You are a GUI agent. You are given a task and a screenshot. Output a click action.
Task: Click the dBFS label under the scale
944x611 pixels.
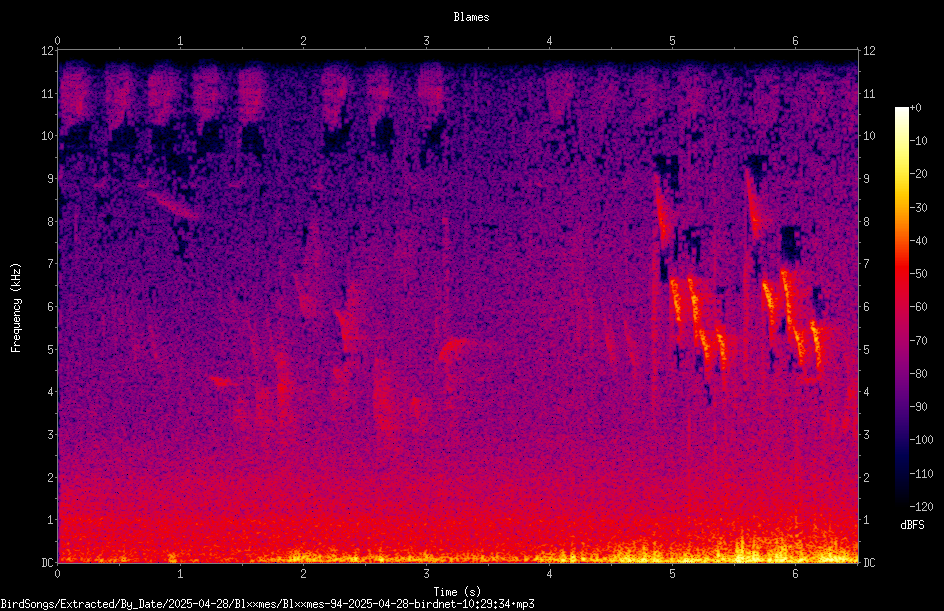tap(912, 525)
